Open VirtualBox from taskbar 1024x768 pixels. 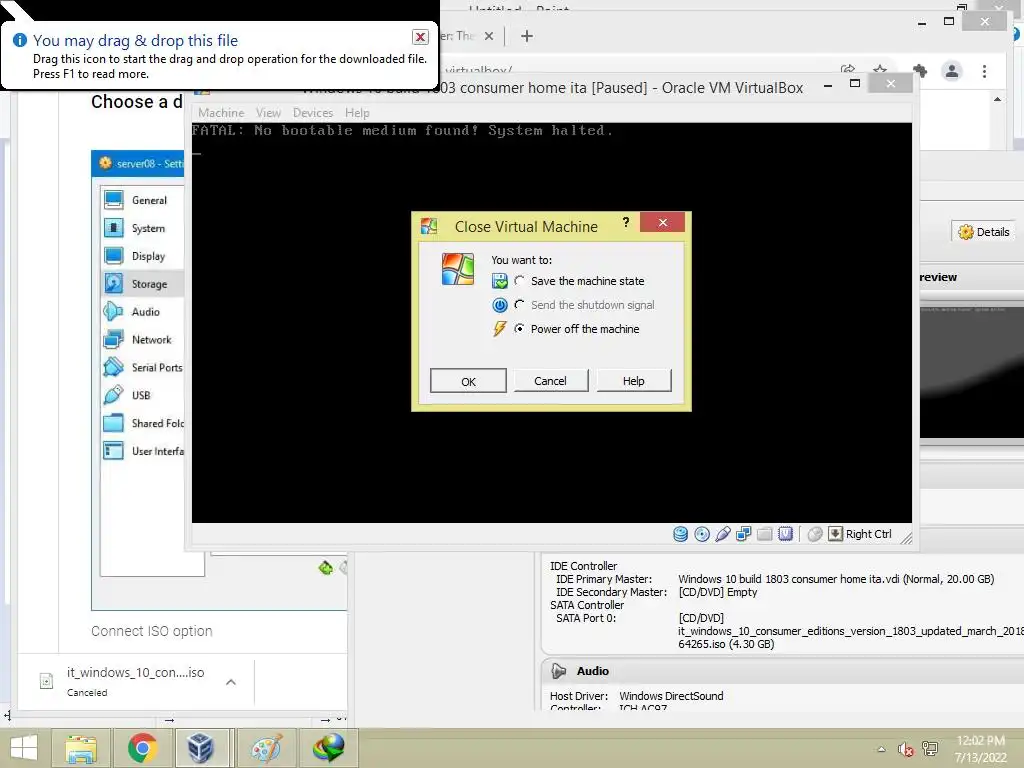point(201,748)
